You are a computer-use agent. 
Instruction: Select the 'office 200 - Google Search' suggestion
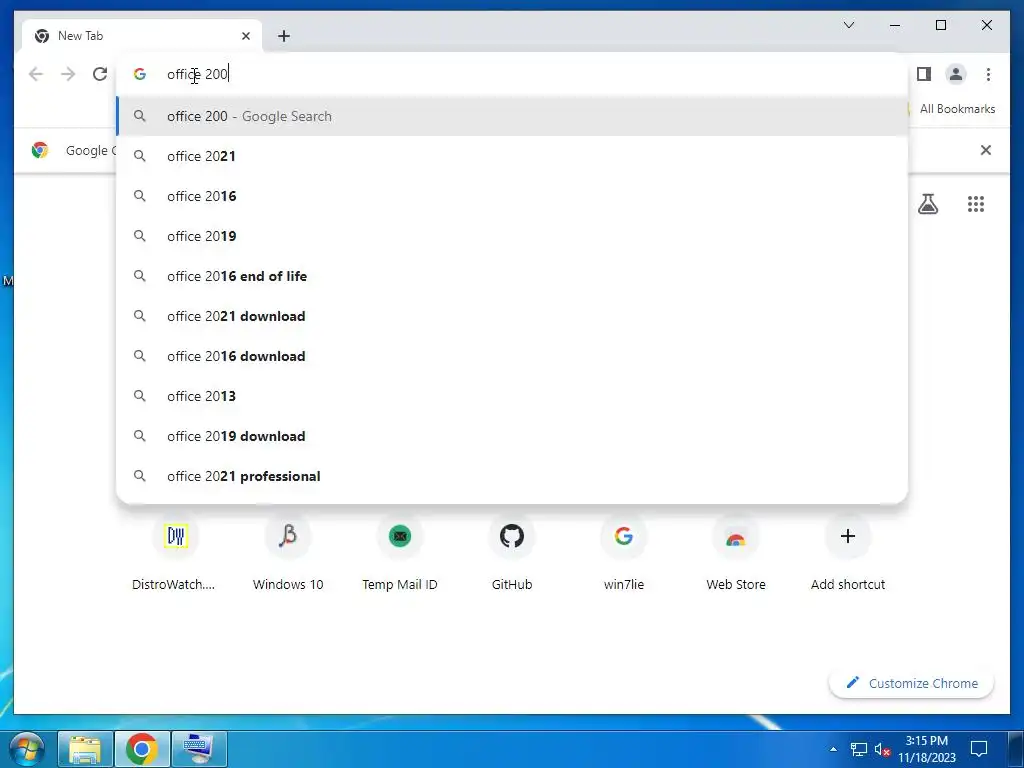(x=512, y=116)
